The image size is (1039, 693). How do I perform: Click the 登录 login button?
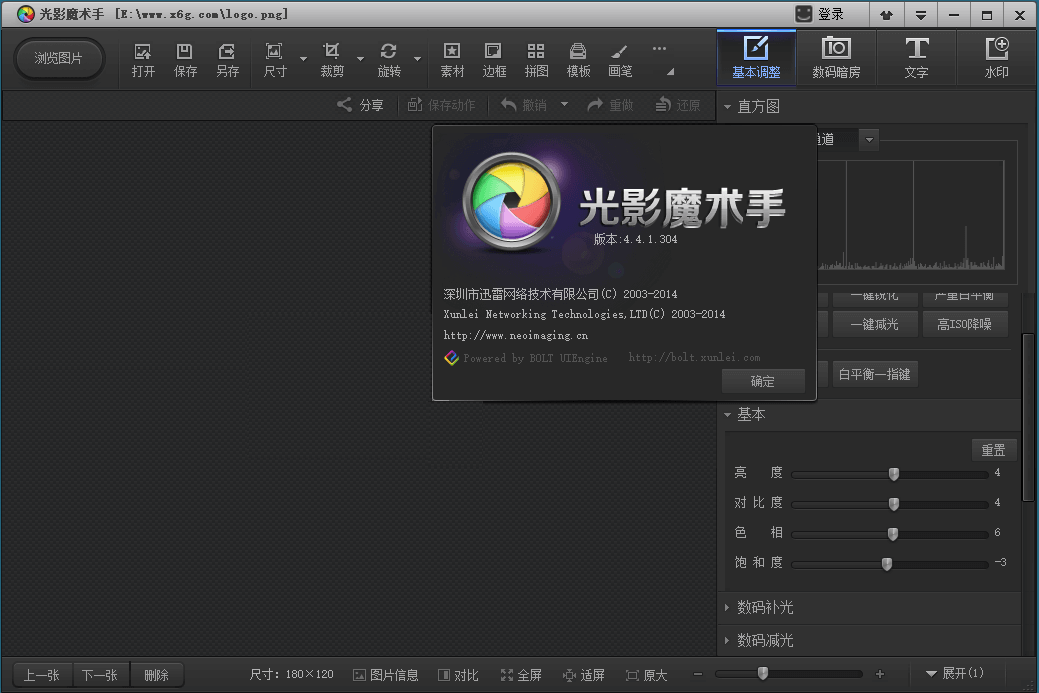pos(820,14)
